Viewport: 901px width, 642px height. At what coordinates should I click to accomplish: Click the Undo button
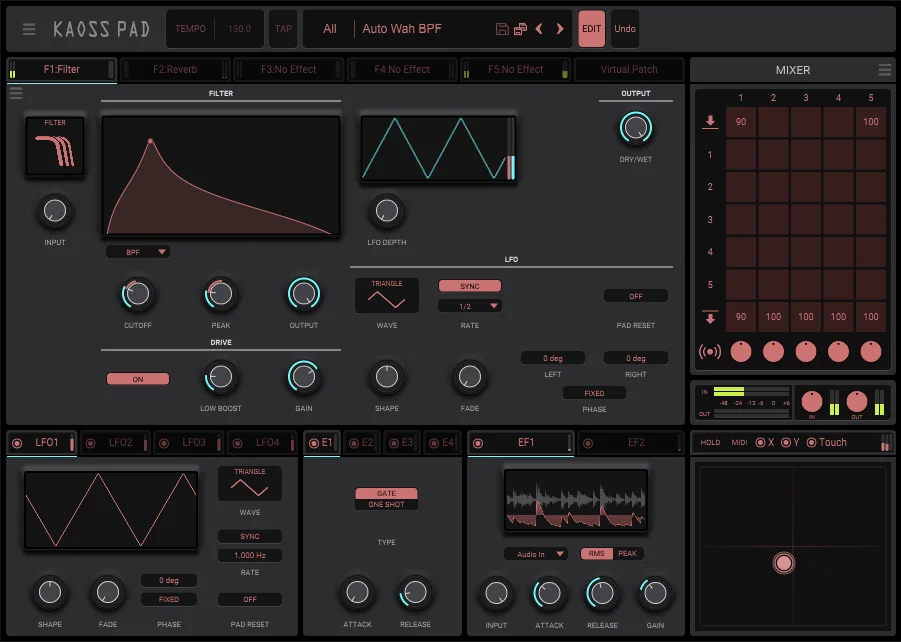pos(625,29)
